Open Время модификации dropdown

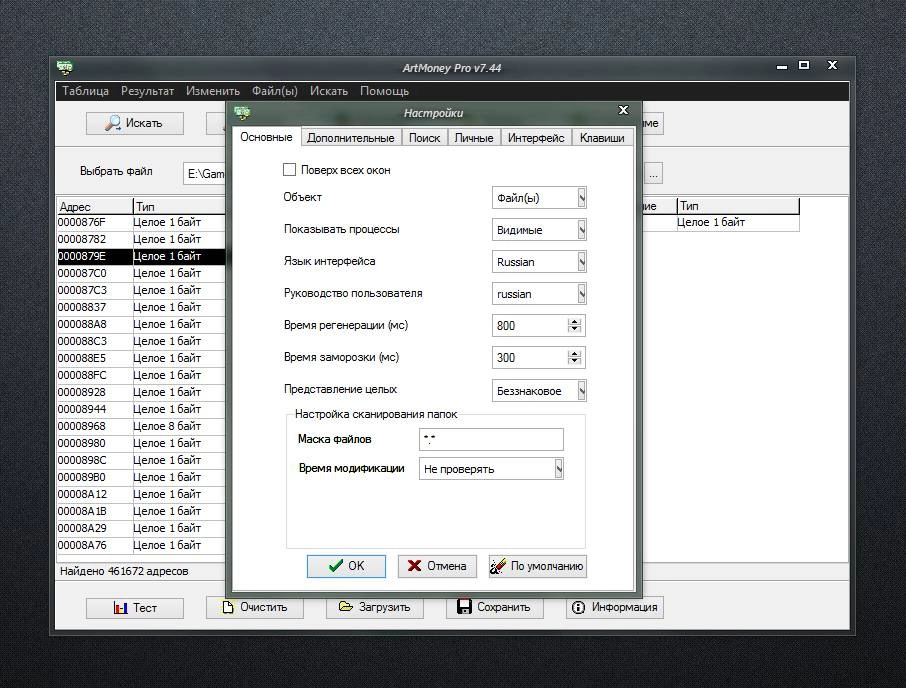pyautogui.click(x=559, y=468)
